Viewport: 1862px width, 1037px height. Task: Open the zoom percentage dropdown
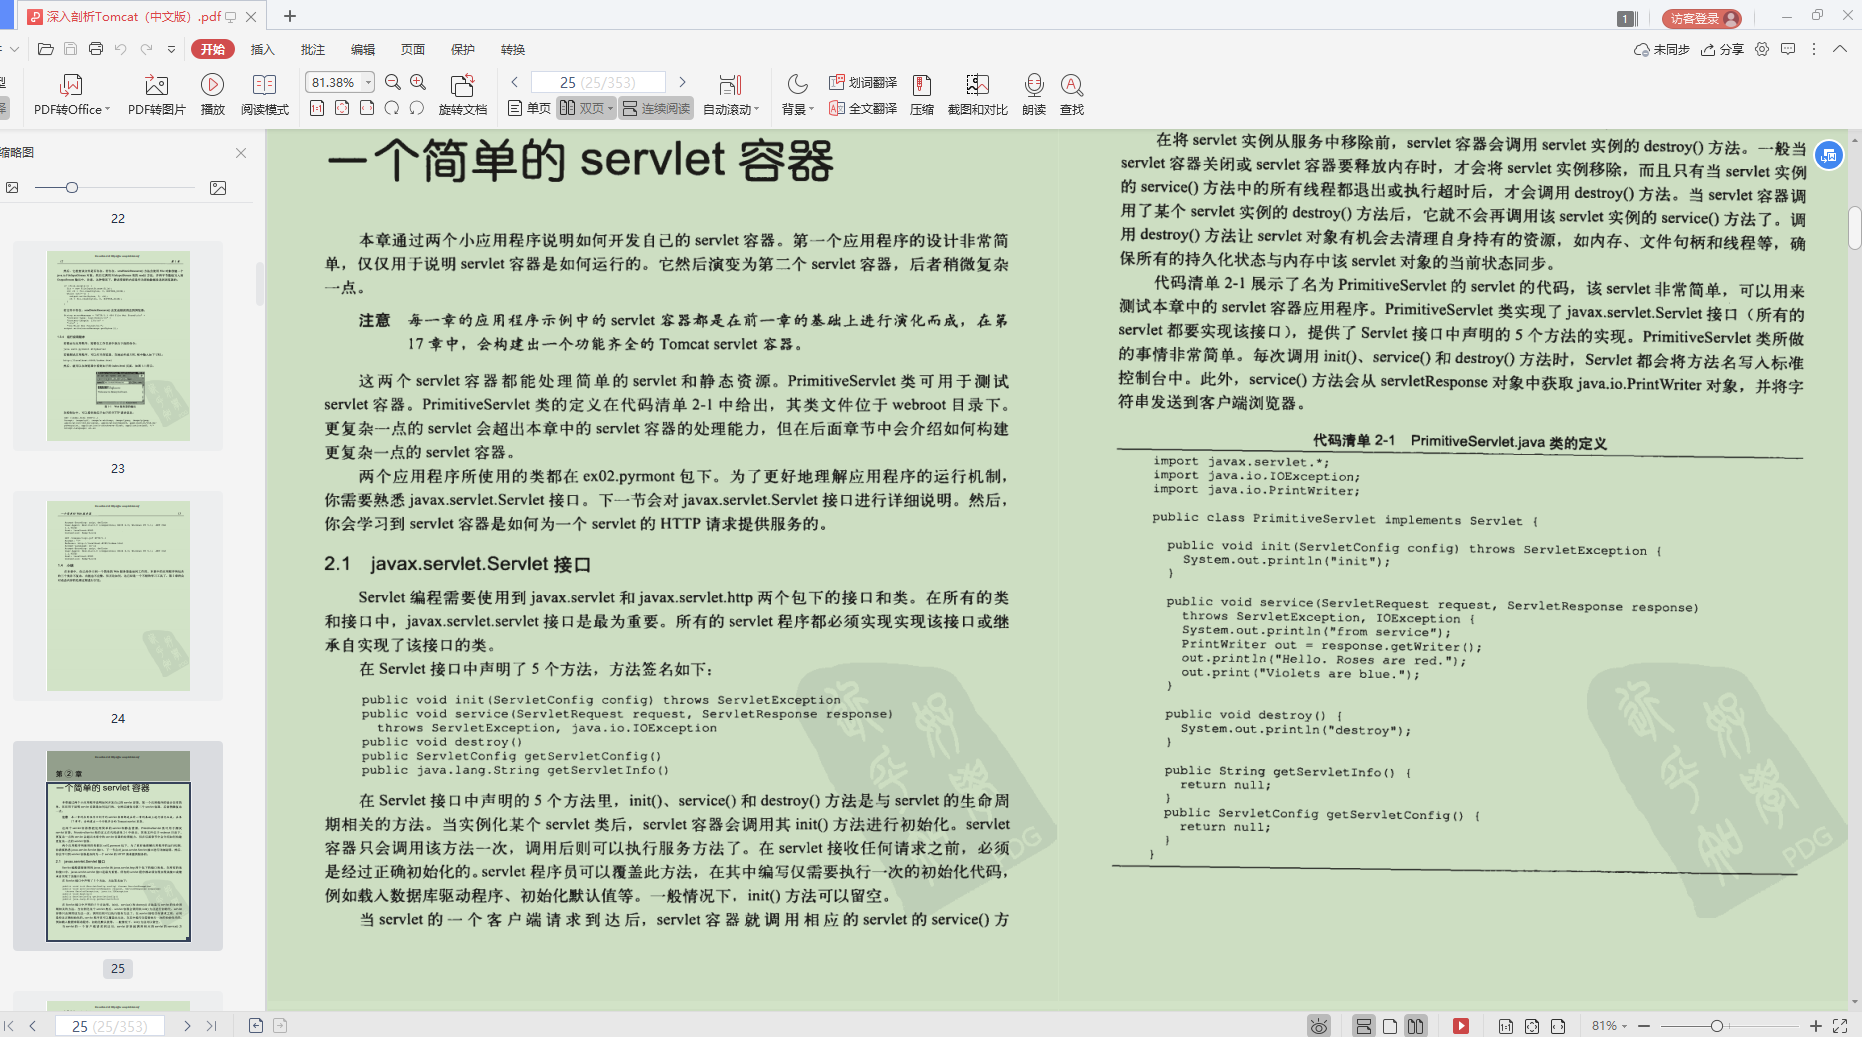[x=366, y=82]
